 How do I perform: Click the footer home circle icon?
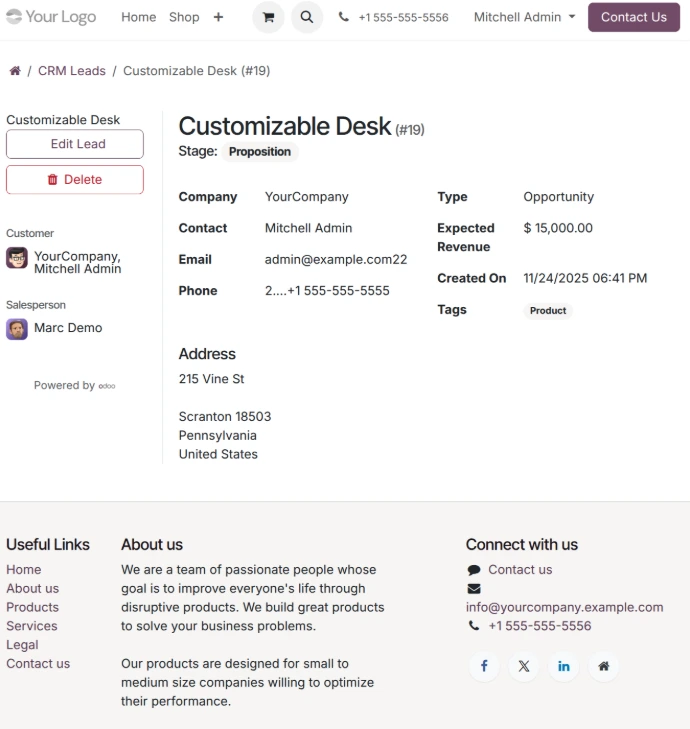(x=603, y=666)
